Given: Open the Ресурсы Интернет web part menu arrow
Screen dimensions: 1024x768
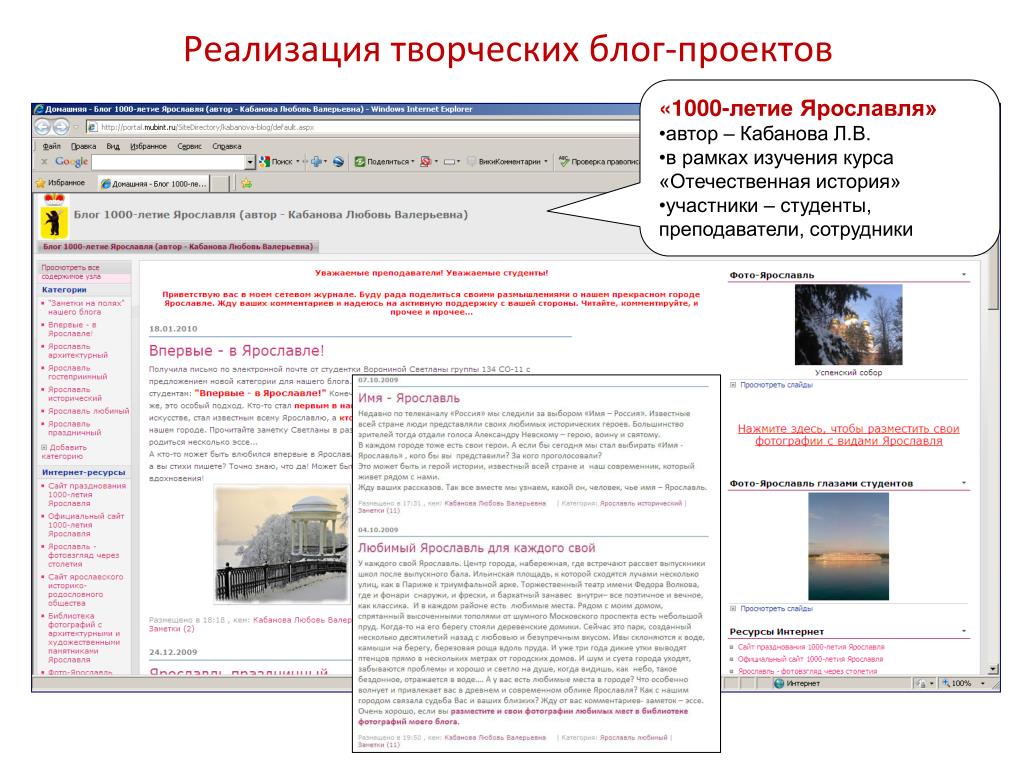Looking at the screenshot, I should click(x=964, y=631).
